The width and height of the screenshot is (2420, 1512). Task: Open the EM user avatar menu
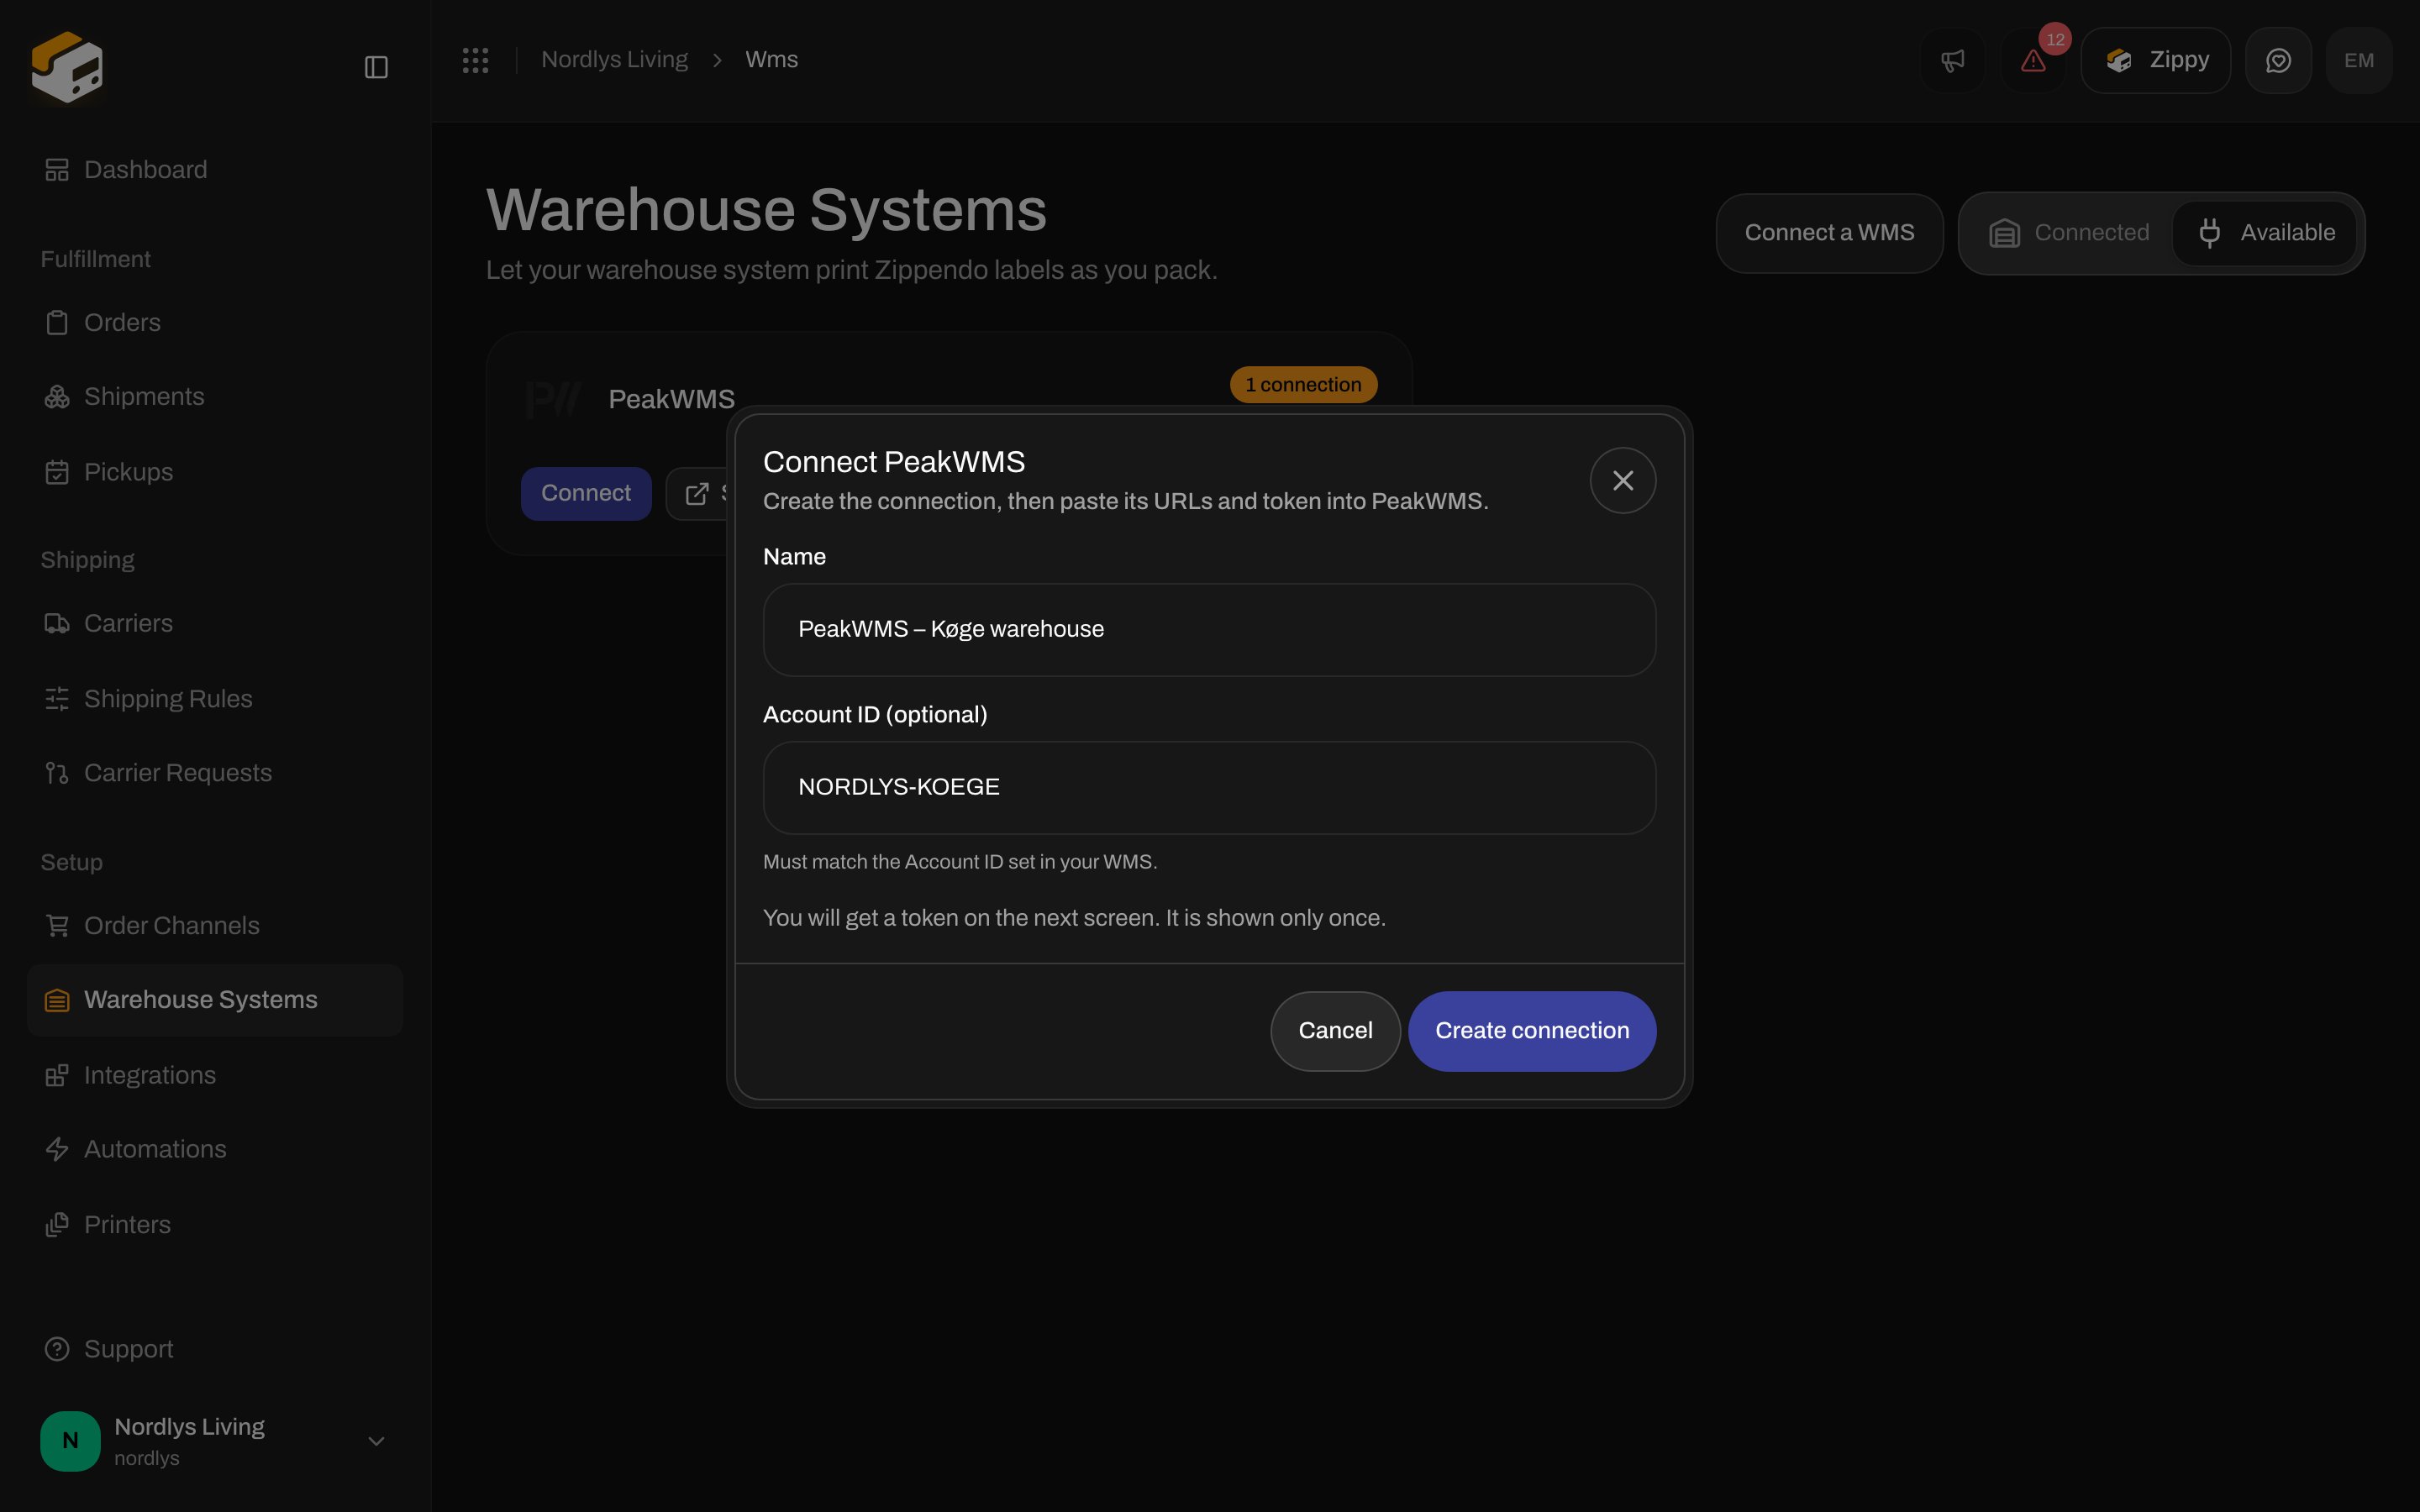point(2359,60)
